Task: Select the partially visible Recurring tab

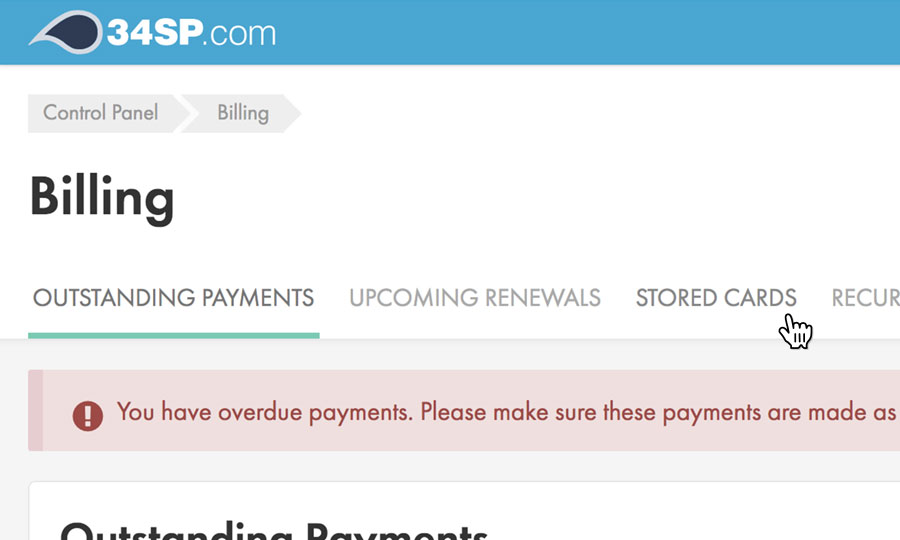Action: click(866, 298)
